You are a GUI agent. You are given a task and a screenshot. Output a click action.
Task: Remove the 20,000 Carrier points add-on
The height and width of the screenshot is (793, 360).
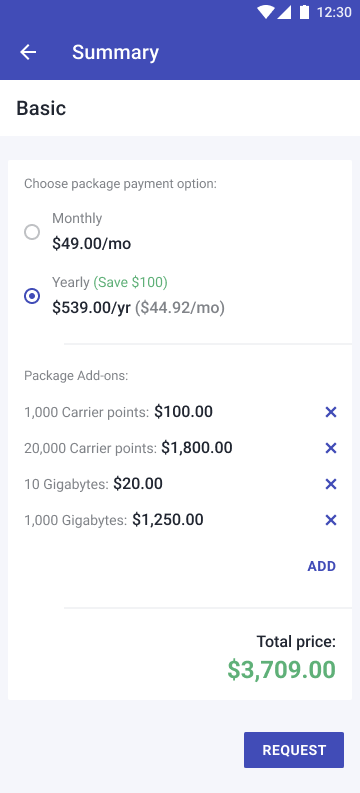pyautogui.click(x=331, y=448)
